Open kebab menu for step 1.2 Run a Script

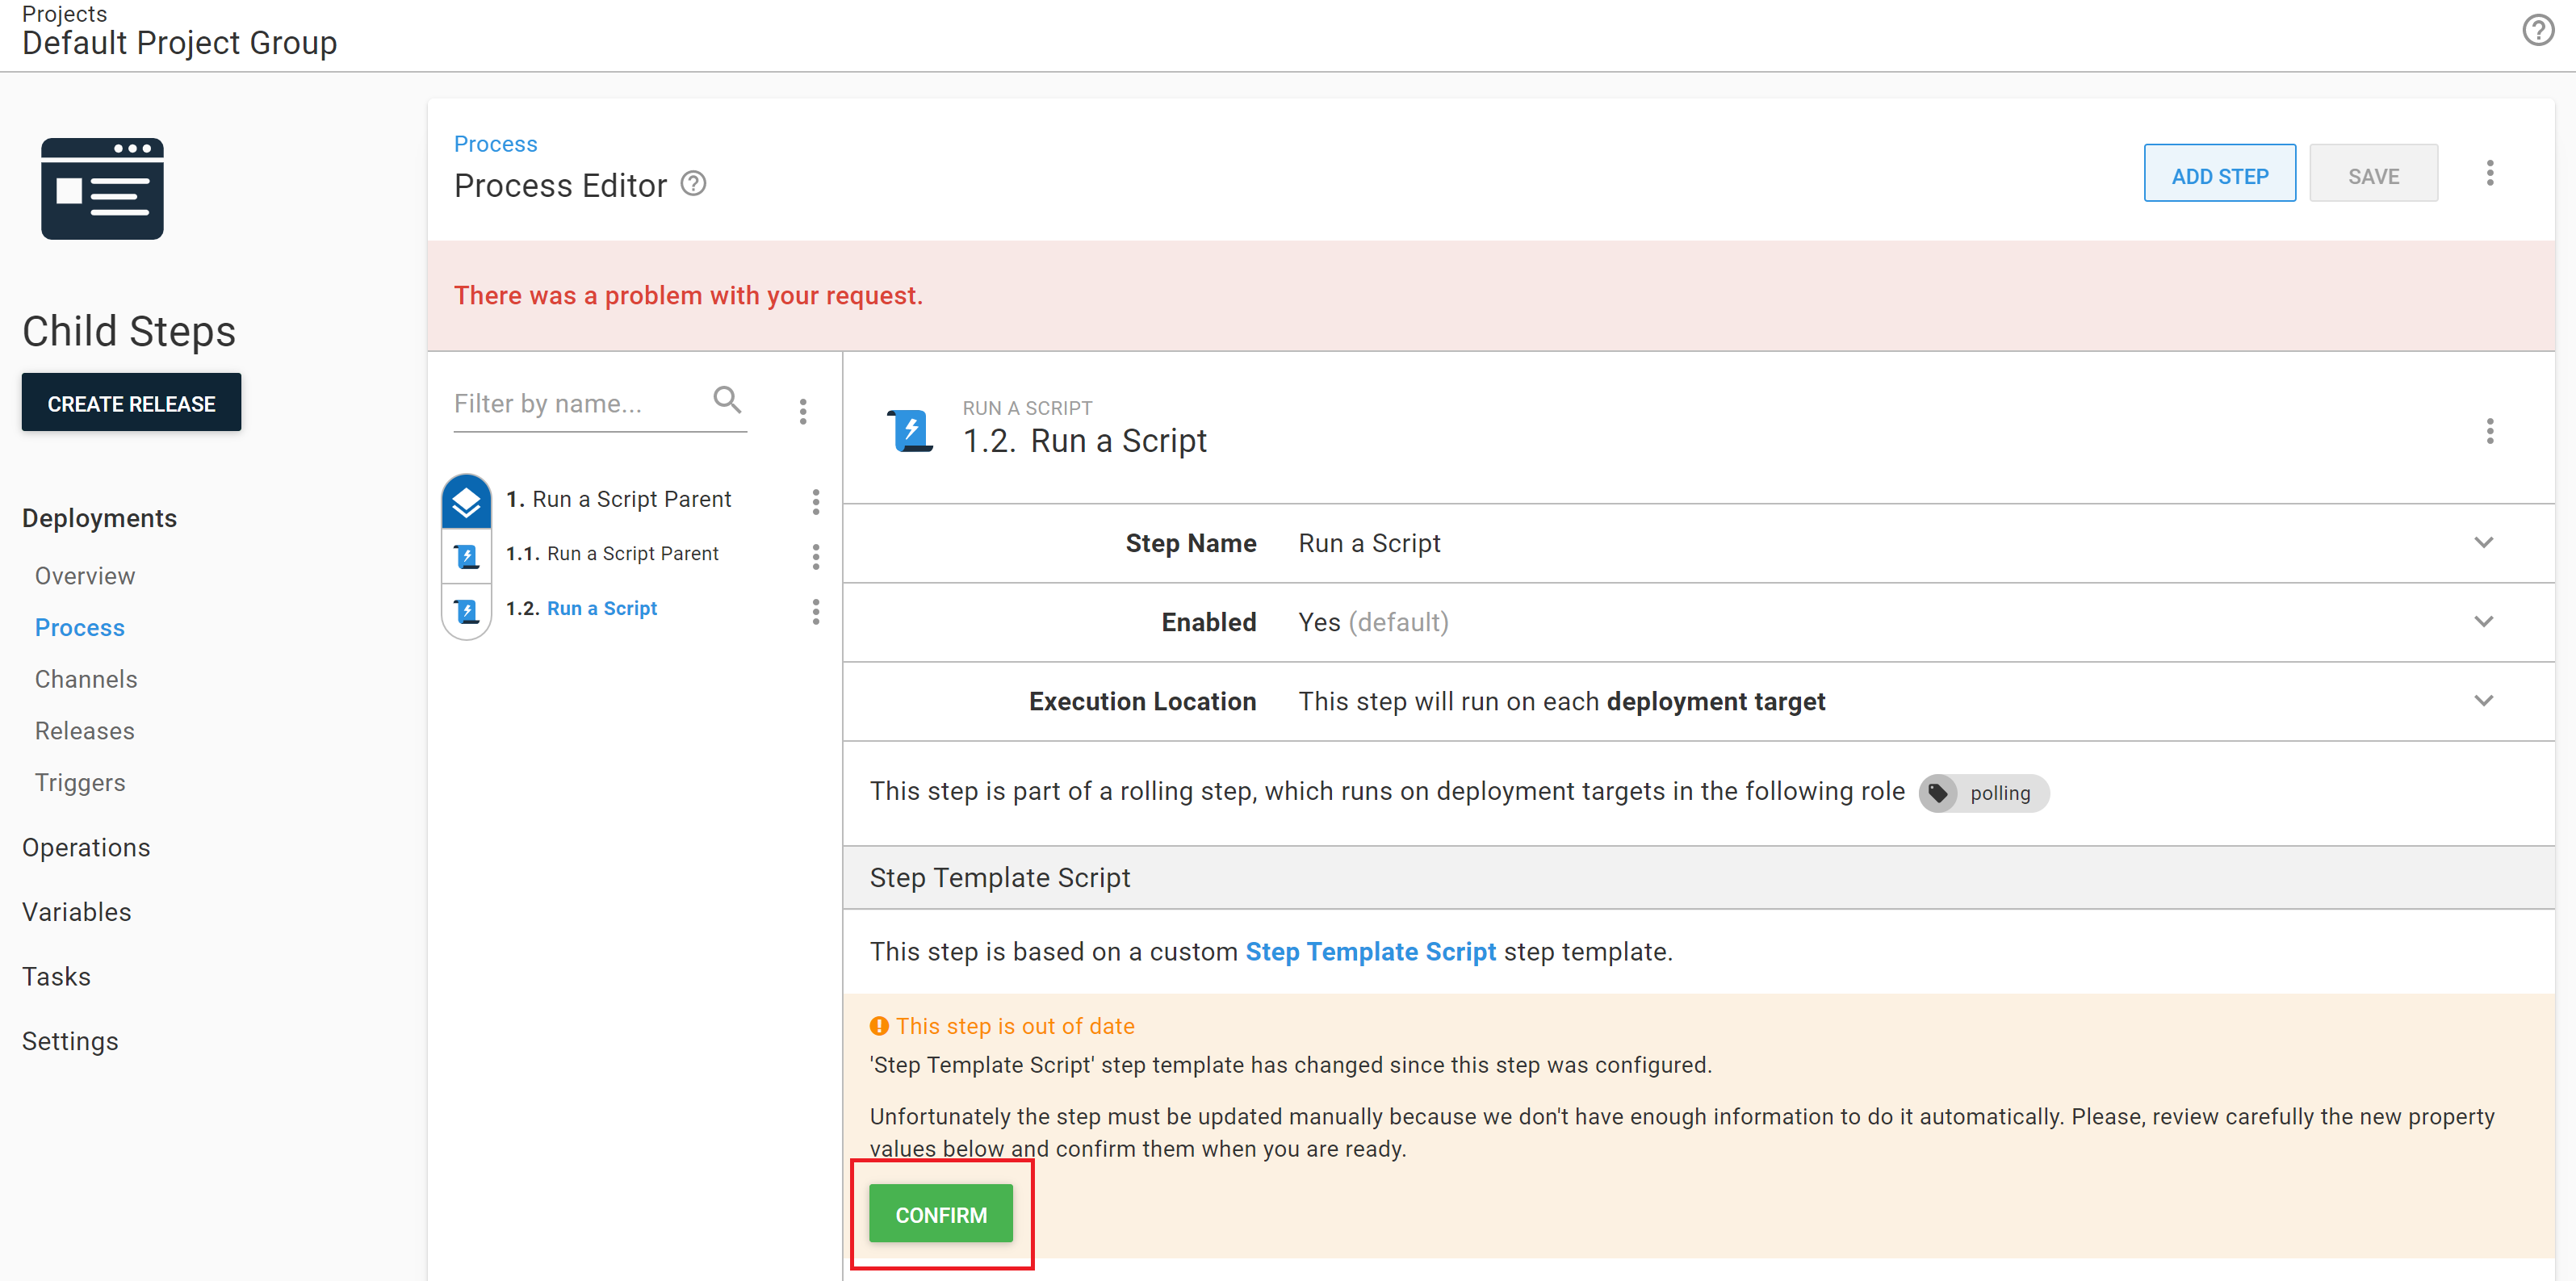[x=817, y=612]
